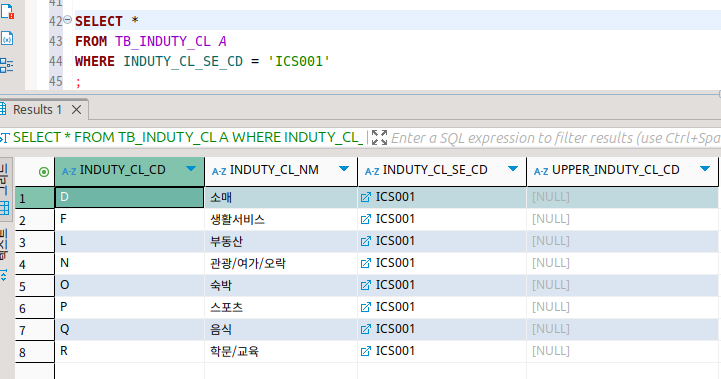Click the row-select indicator in the grid header corner
The height and width of the screenshot is (379, 721).
[44, 172]
